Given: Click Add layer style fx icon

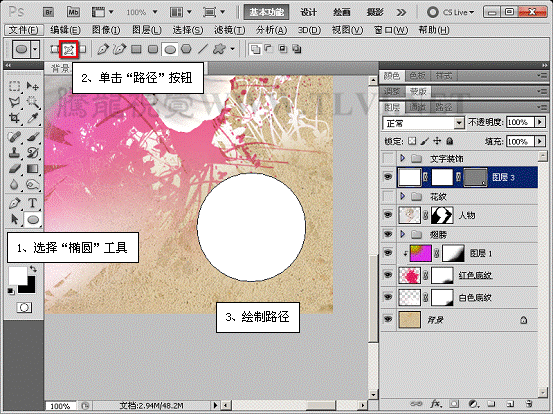Looking at the screenshot, I should tap(436, 403).
